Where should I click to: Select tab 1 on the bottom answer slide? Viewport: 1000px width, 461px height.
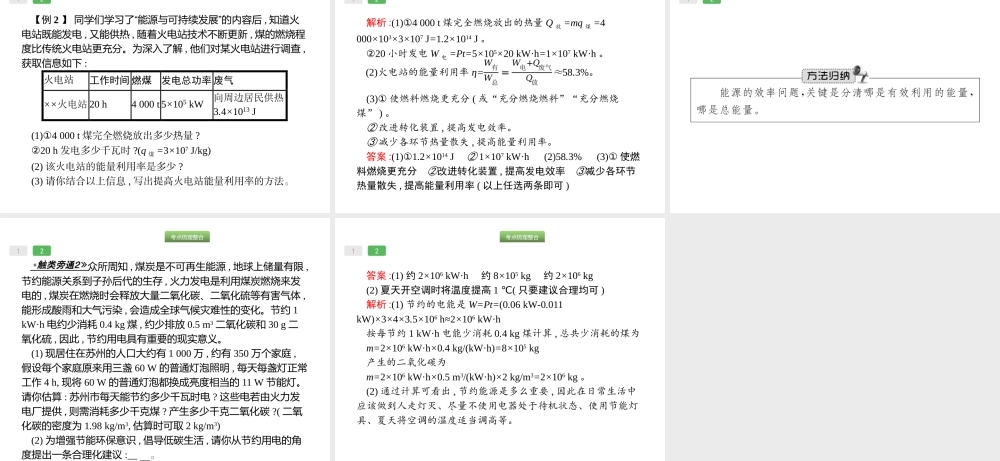click(x=353, y=251)
